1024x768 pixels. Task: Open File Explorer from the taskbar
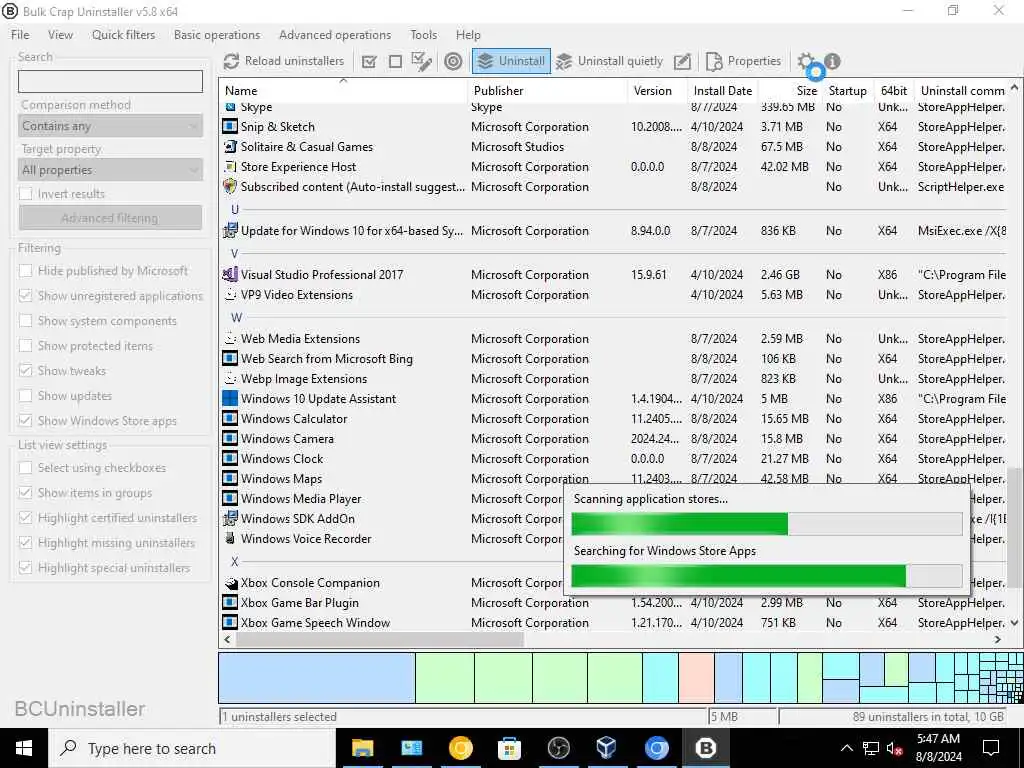point(362,748)
